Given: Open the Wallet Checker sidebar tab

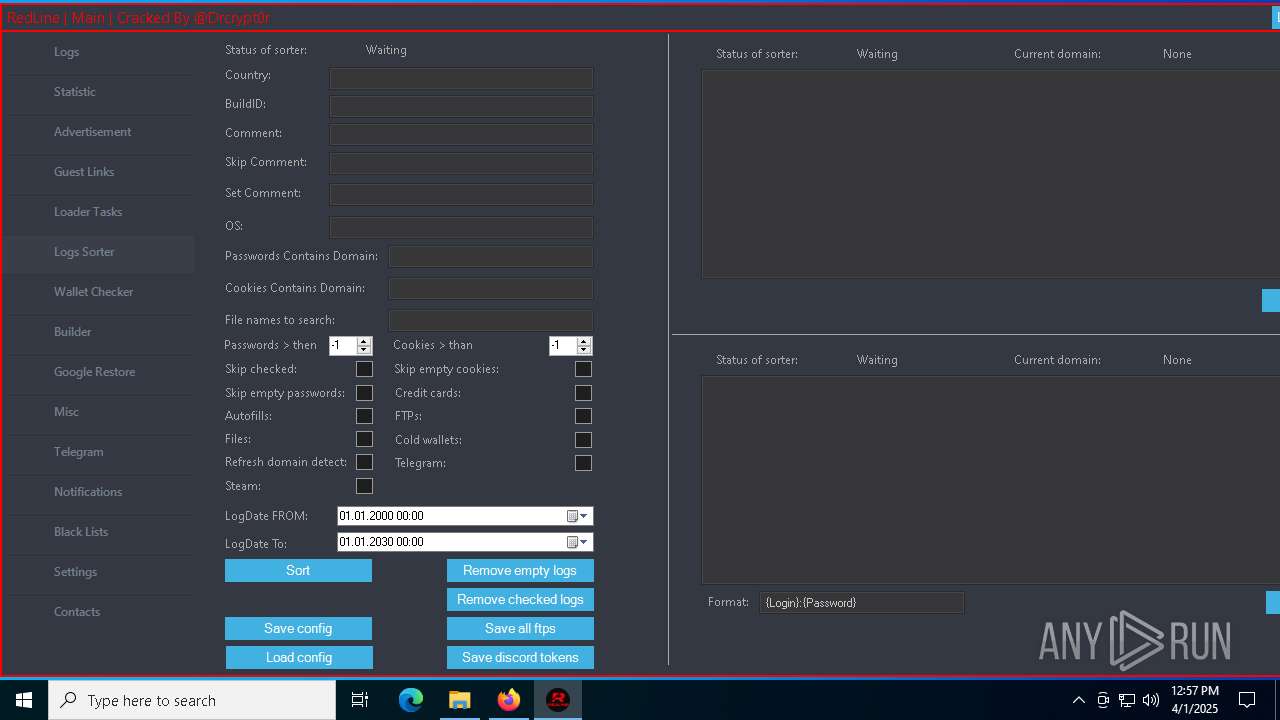Looking at the screenshot, I should (98, 292).
